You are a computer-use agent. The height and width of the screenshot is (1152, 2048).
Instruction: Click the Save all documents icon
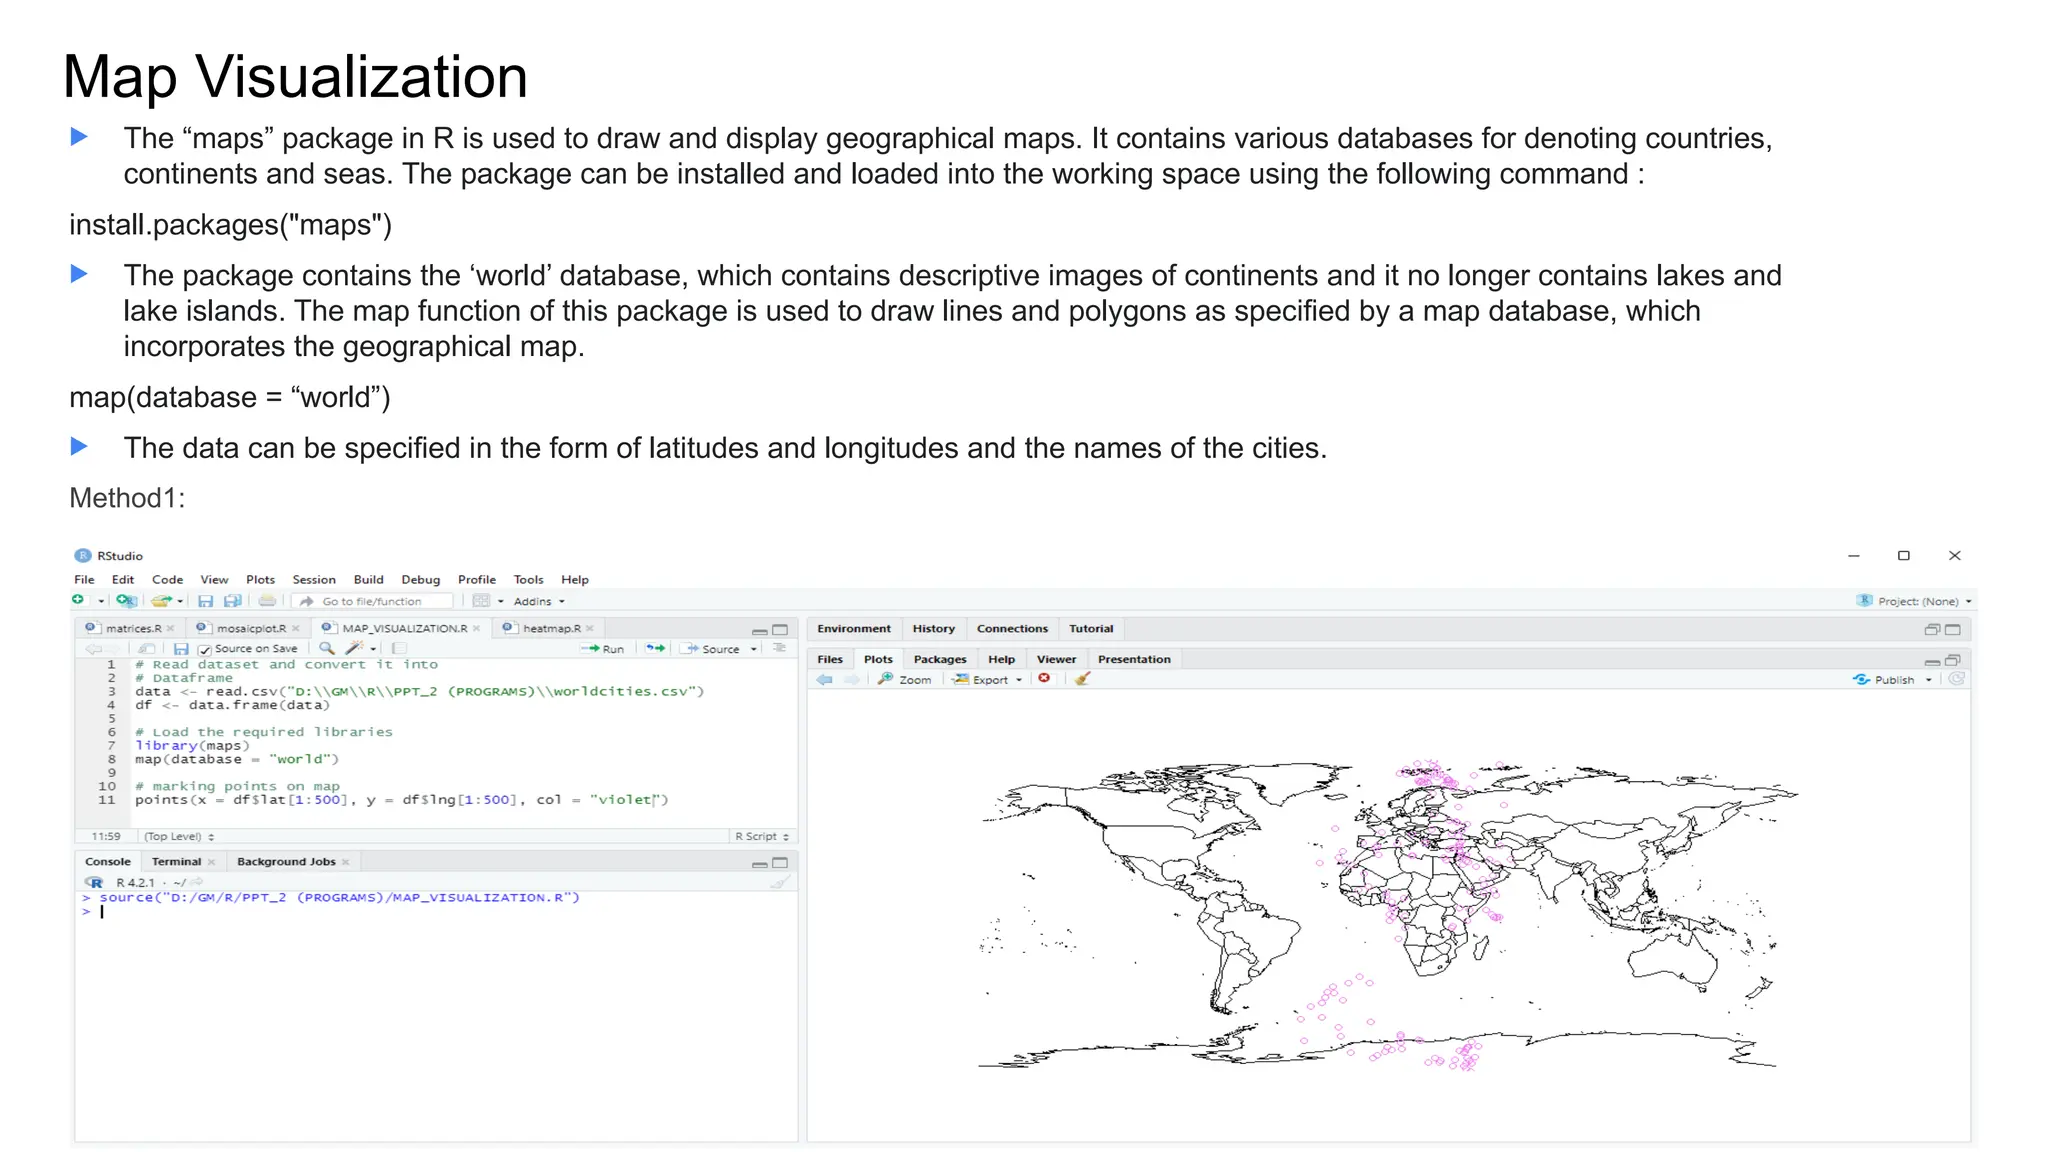pyautogui.click(x=232, y=601)
